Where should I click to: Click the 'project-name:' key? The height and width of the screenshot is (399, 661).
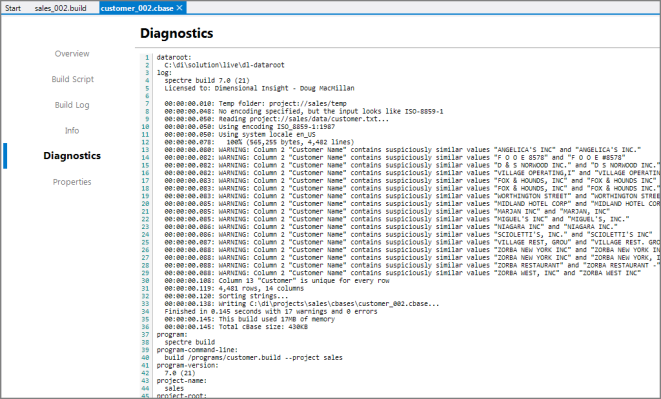(x=182, y=381)
